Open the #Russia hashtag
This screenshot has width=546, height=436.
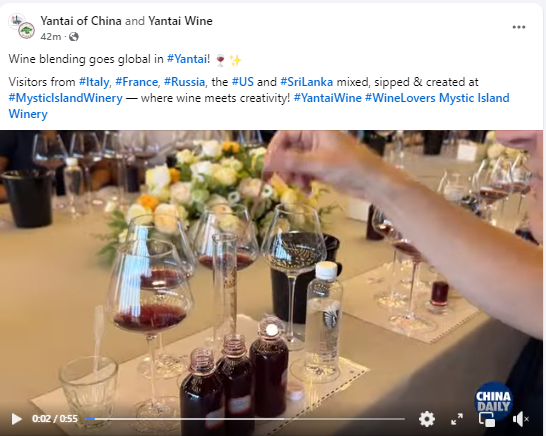point(184,82)
